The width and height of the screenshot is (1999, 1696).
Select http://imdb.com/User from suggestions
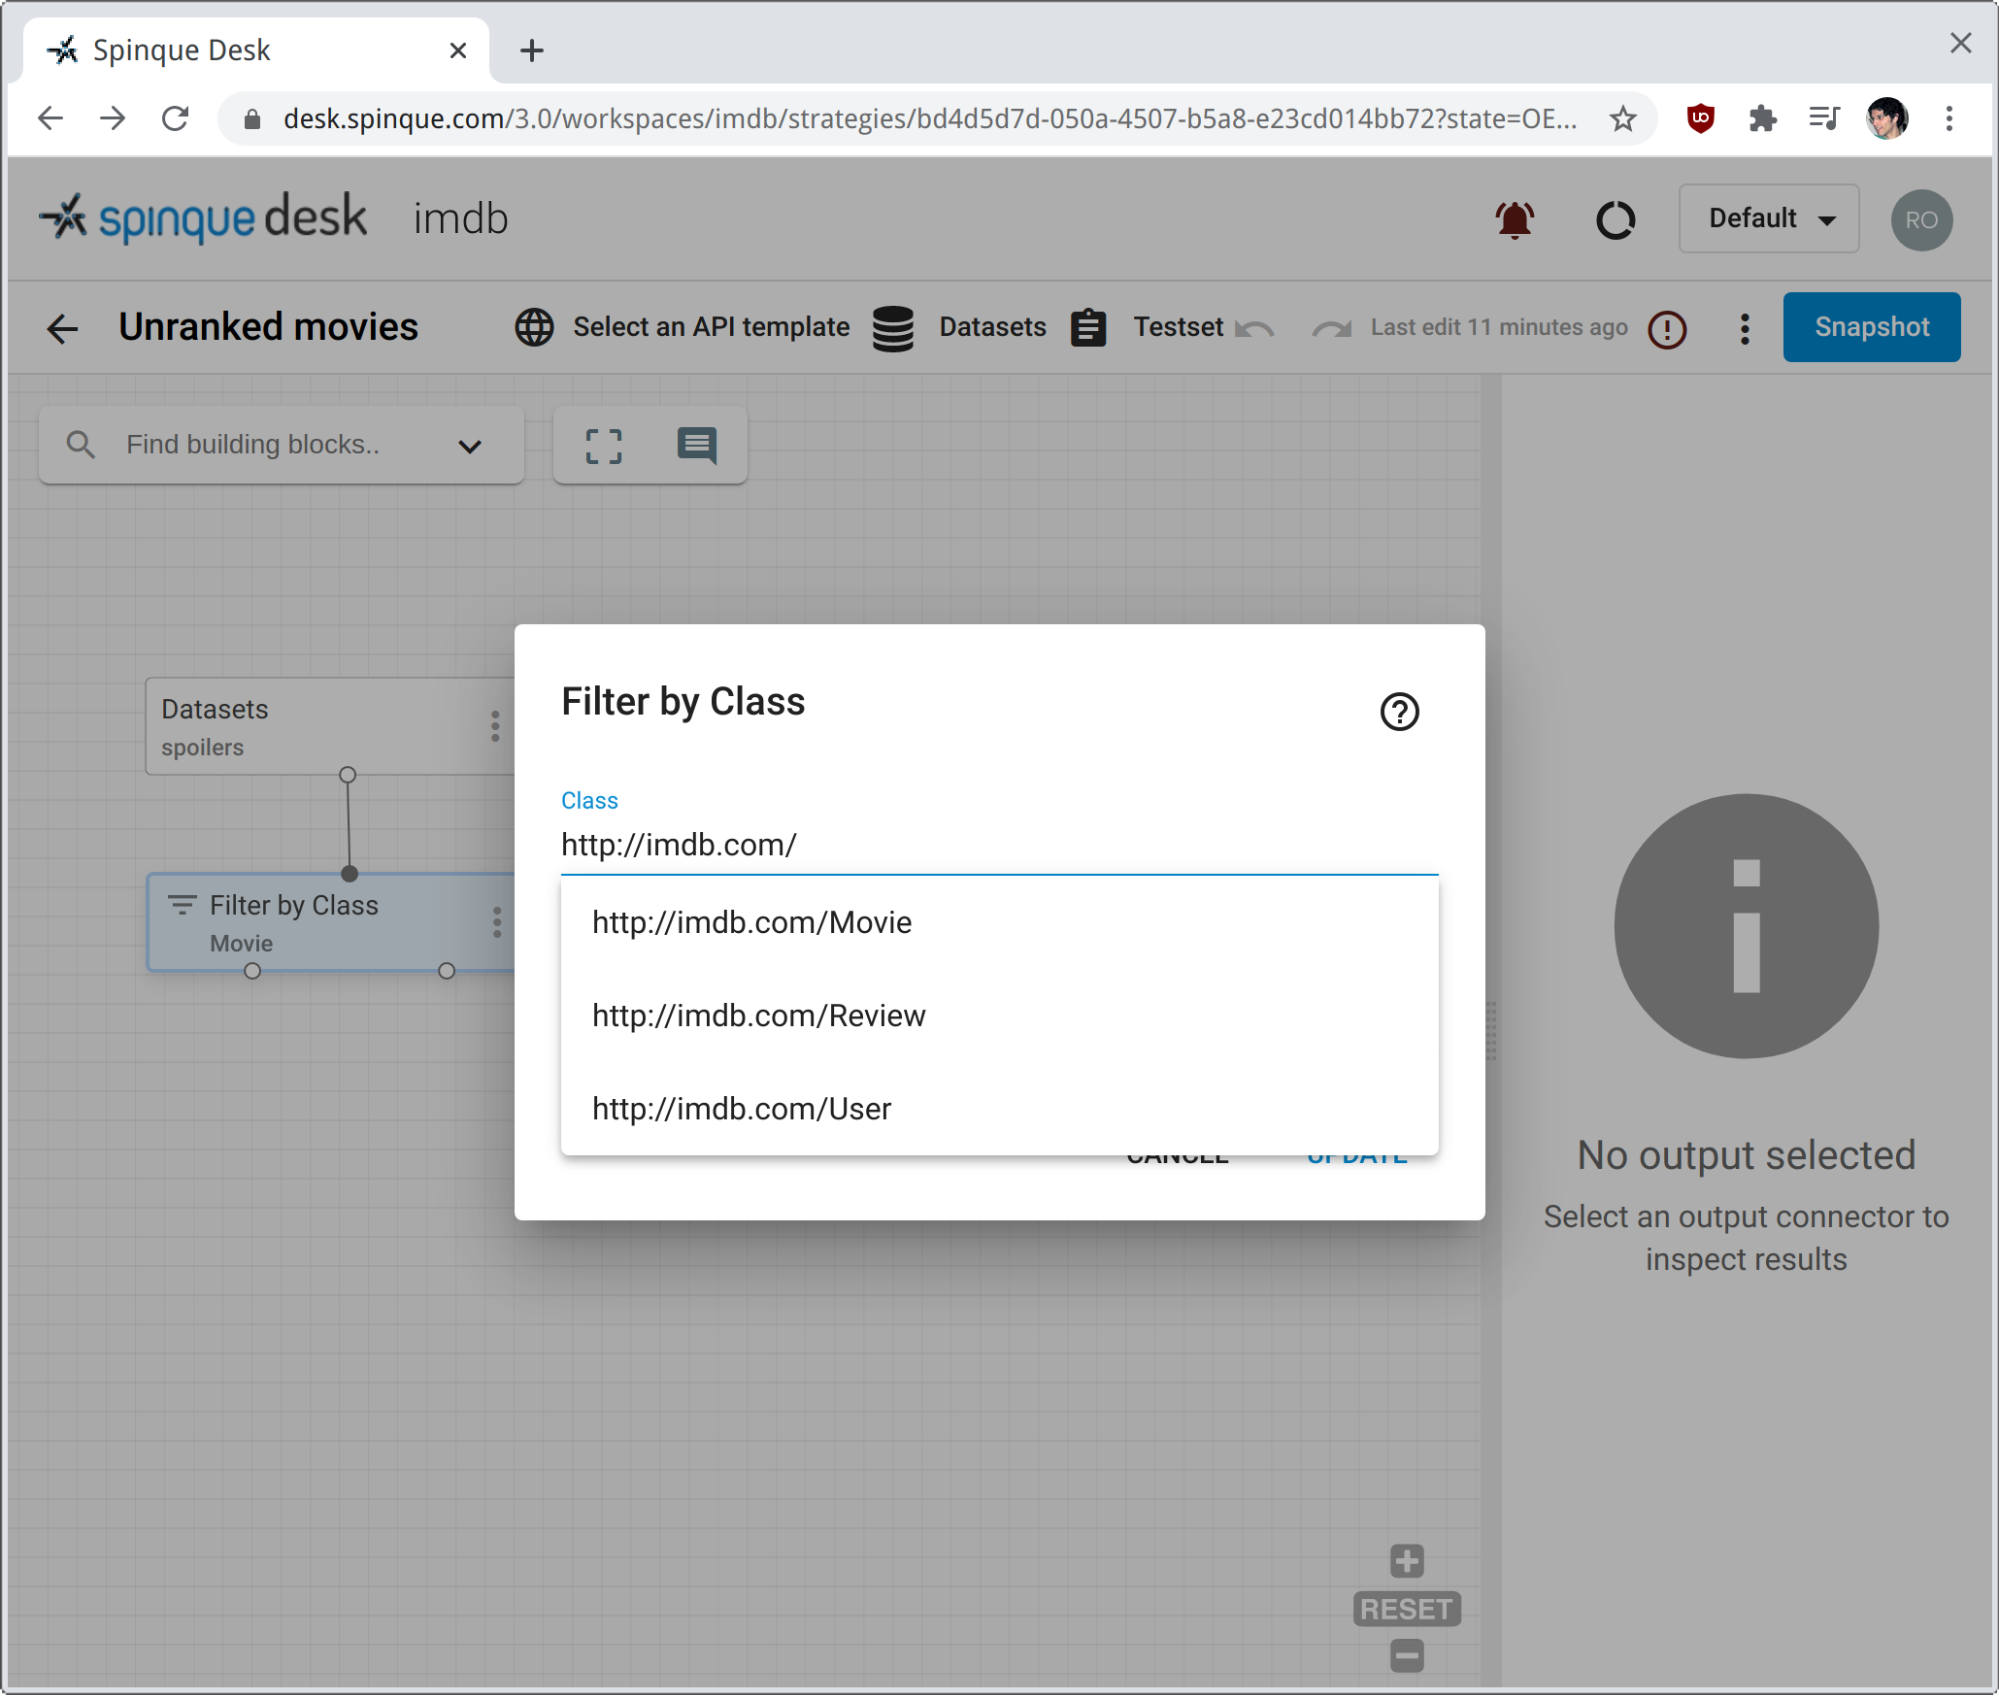point(999,1108)
